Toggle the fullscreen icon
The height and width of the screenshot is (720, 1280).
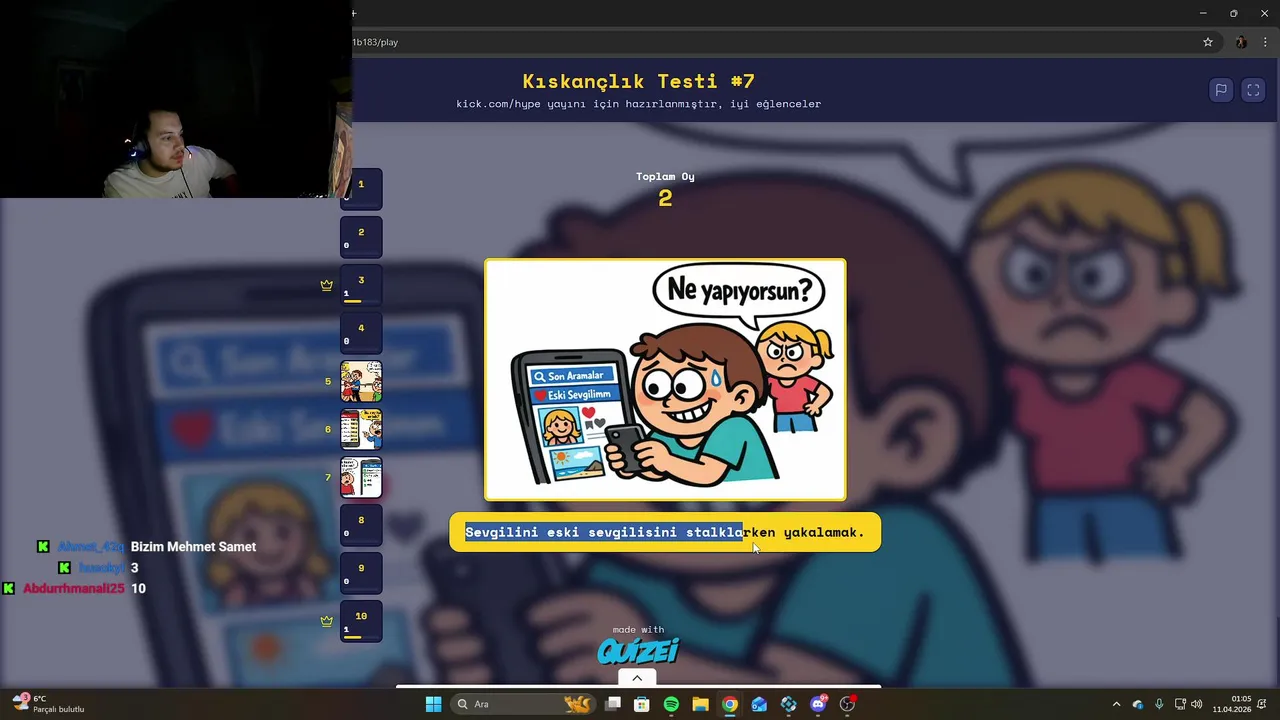tap(1253, 90)
